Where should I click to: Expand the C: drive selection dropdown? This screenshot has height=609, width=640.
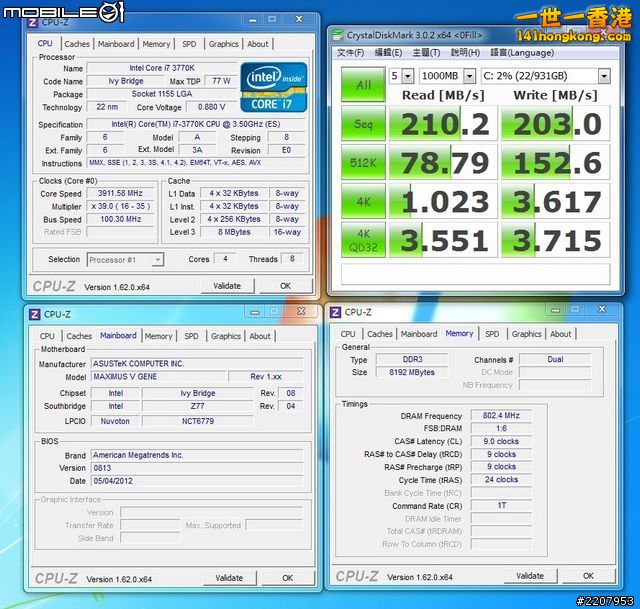(x=546, y=76)
